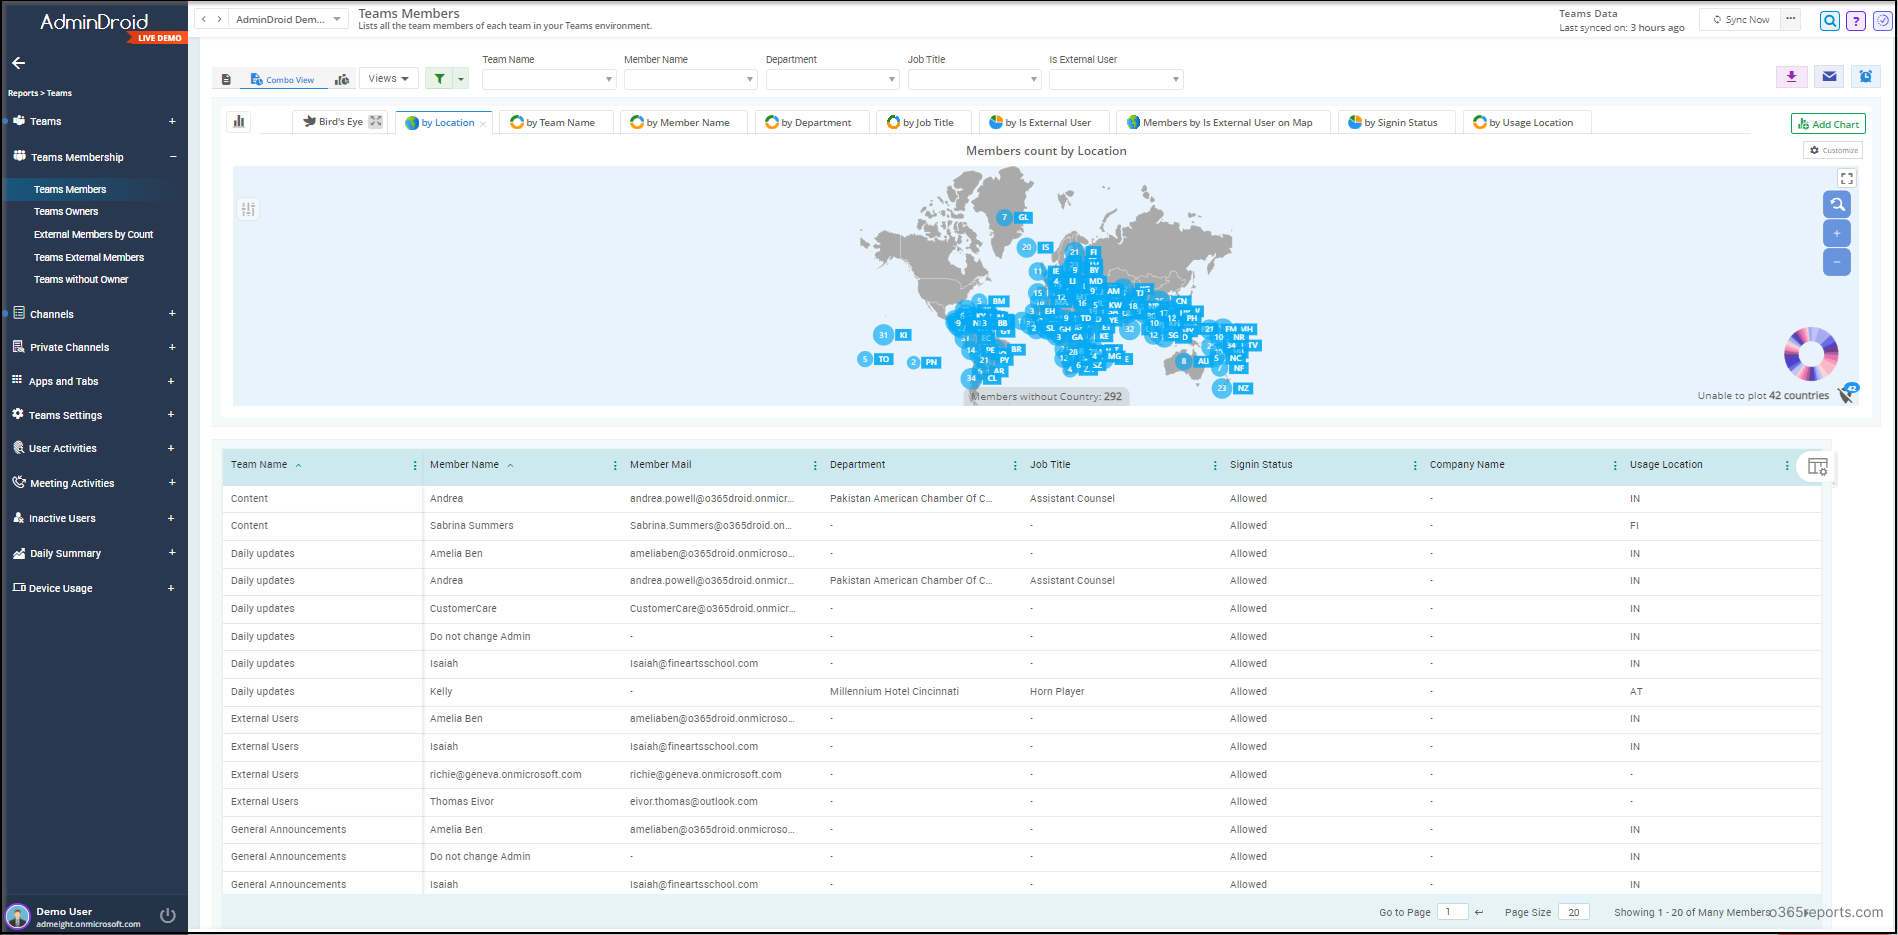Zoom in on the map
Screen dimensions: 1898x935
pos(1837,233)
